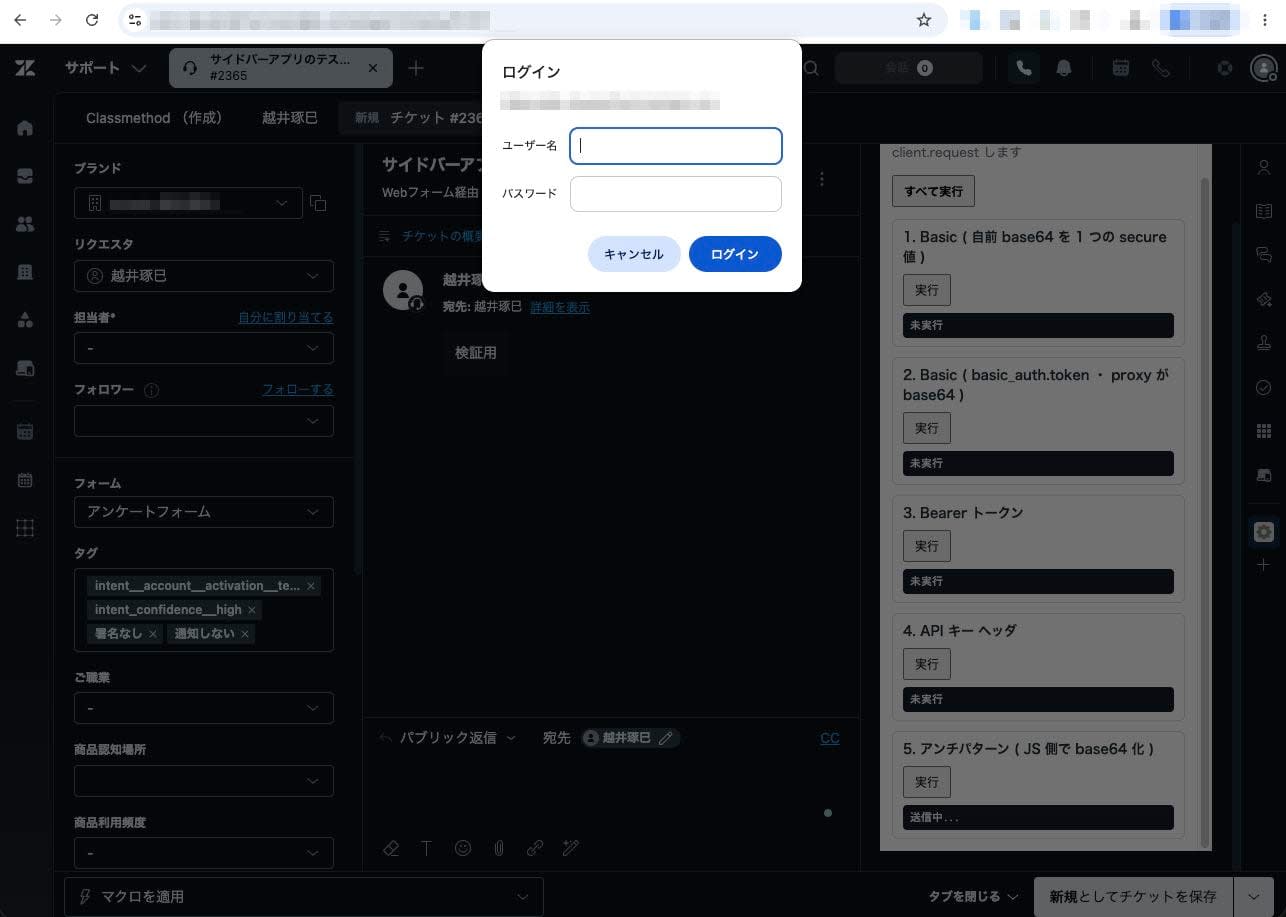Image resolution: width=1286 pixels, height=917 pixels.
Task: Click the notification bell icon
Action: pos(1064,68)
